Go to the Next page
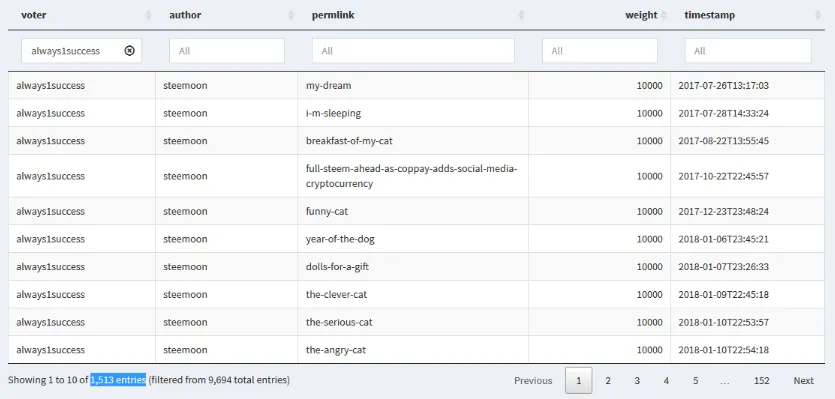Image resolution: width=835 pixels, height=399 pixels. tap(804, 380)
